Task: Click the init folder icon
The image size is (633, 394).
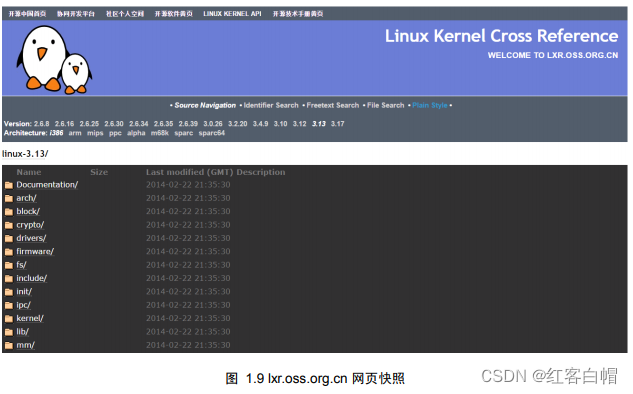Action: click(9, 292)
